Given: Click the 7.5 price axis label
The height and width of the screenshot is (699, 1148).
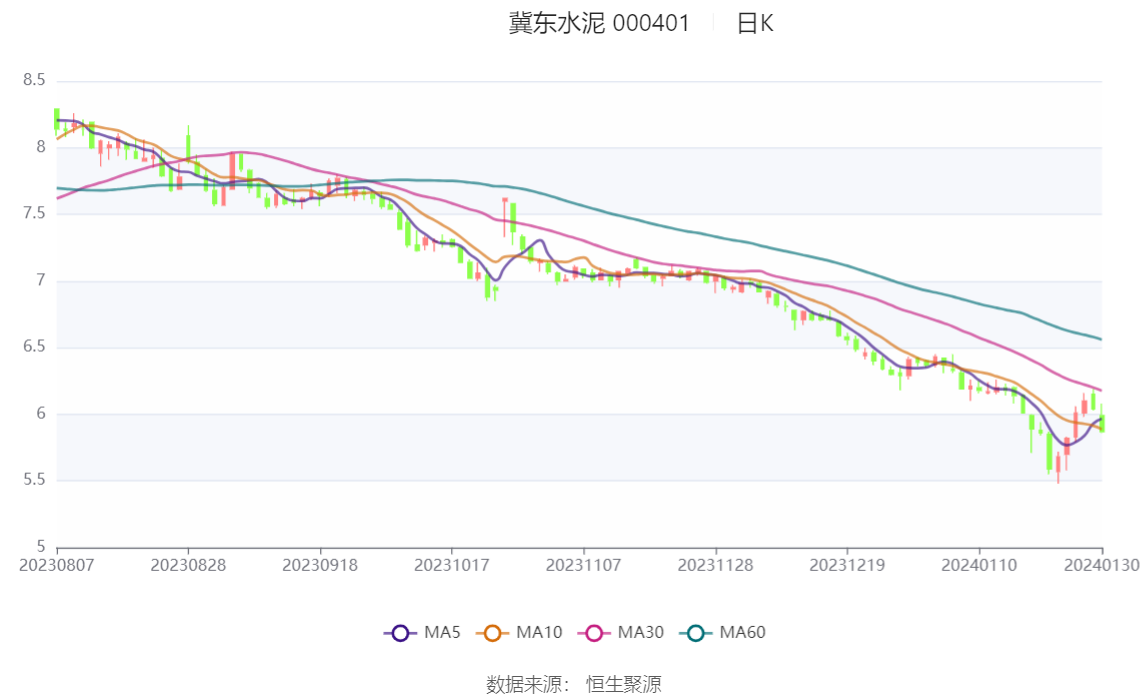Looking at the screenshot, I should 34,213.
